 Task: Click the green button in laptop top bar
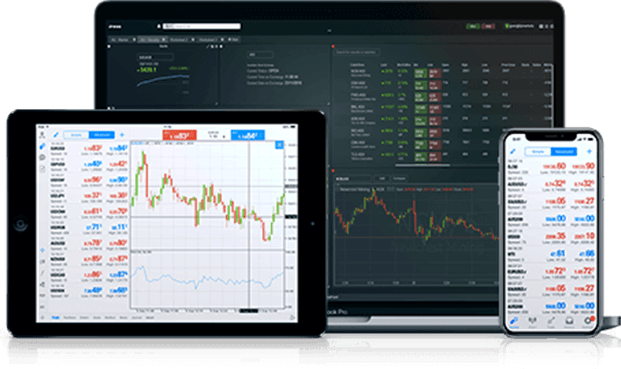[472, 26]
